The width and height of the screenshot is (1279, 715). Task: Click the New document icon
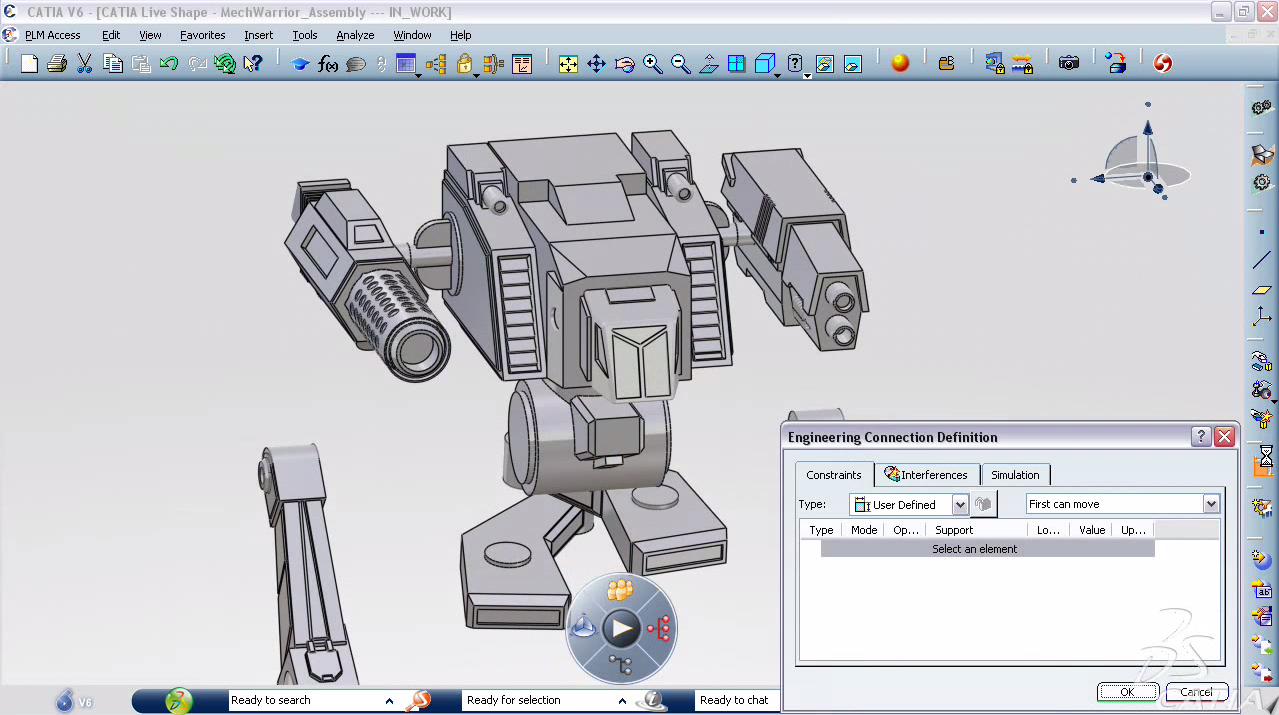(x=29, y=64)
